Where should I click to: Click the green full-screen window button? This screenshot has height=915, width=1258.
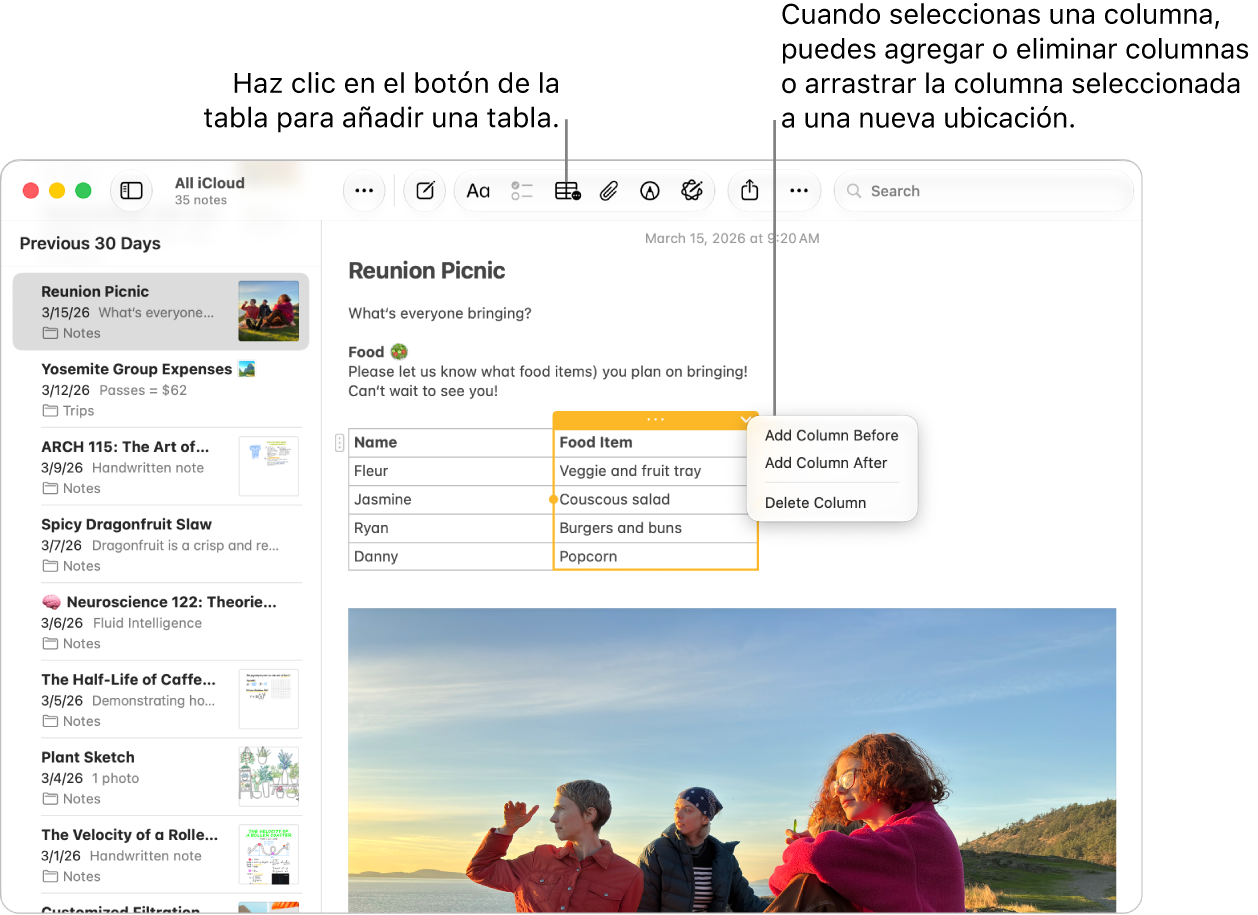[x=84, y=191]
